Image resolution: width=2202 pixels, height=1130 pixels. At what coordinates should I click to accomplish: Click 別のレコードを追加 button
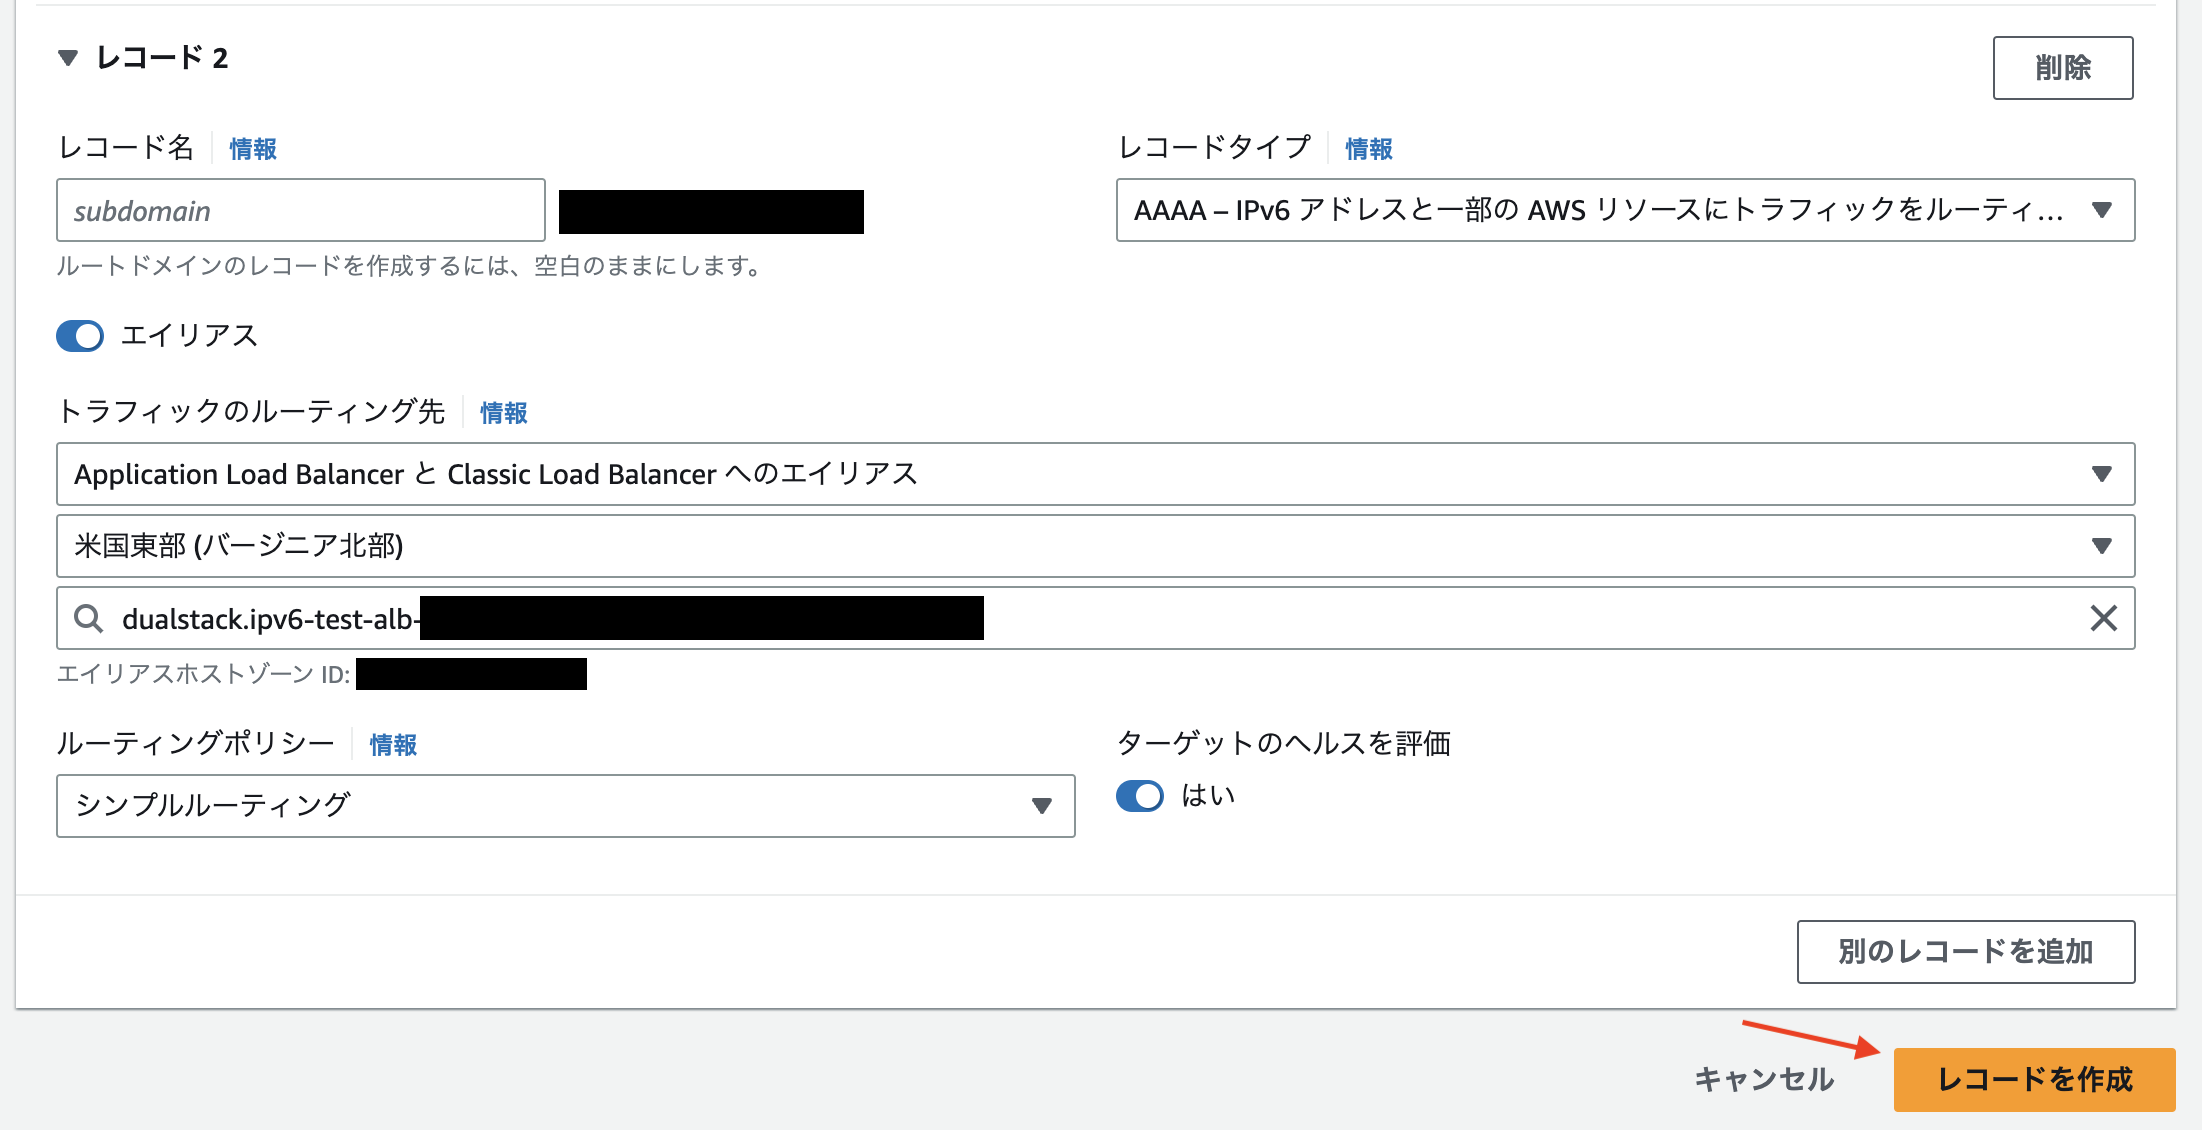pos(1966,952)
